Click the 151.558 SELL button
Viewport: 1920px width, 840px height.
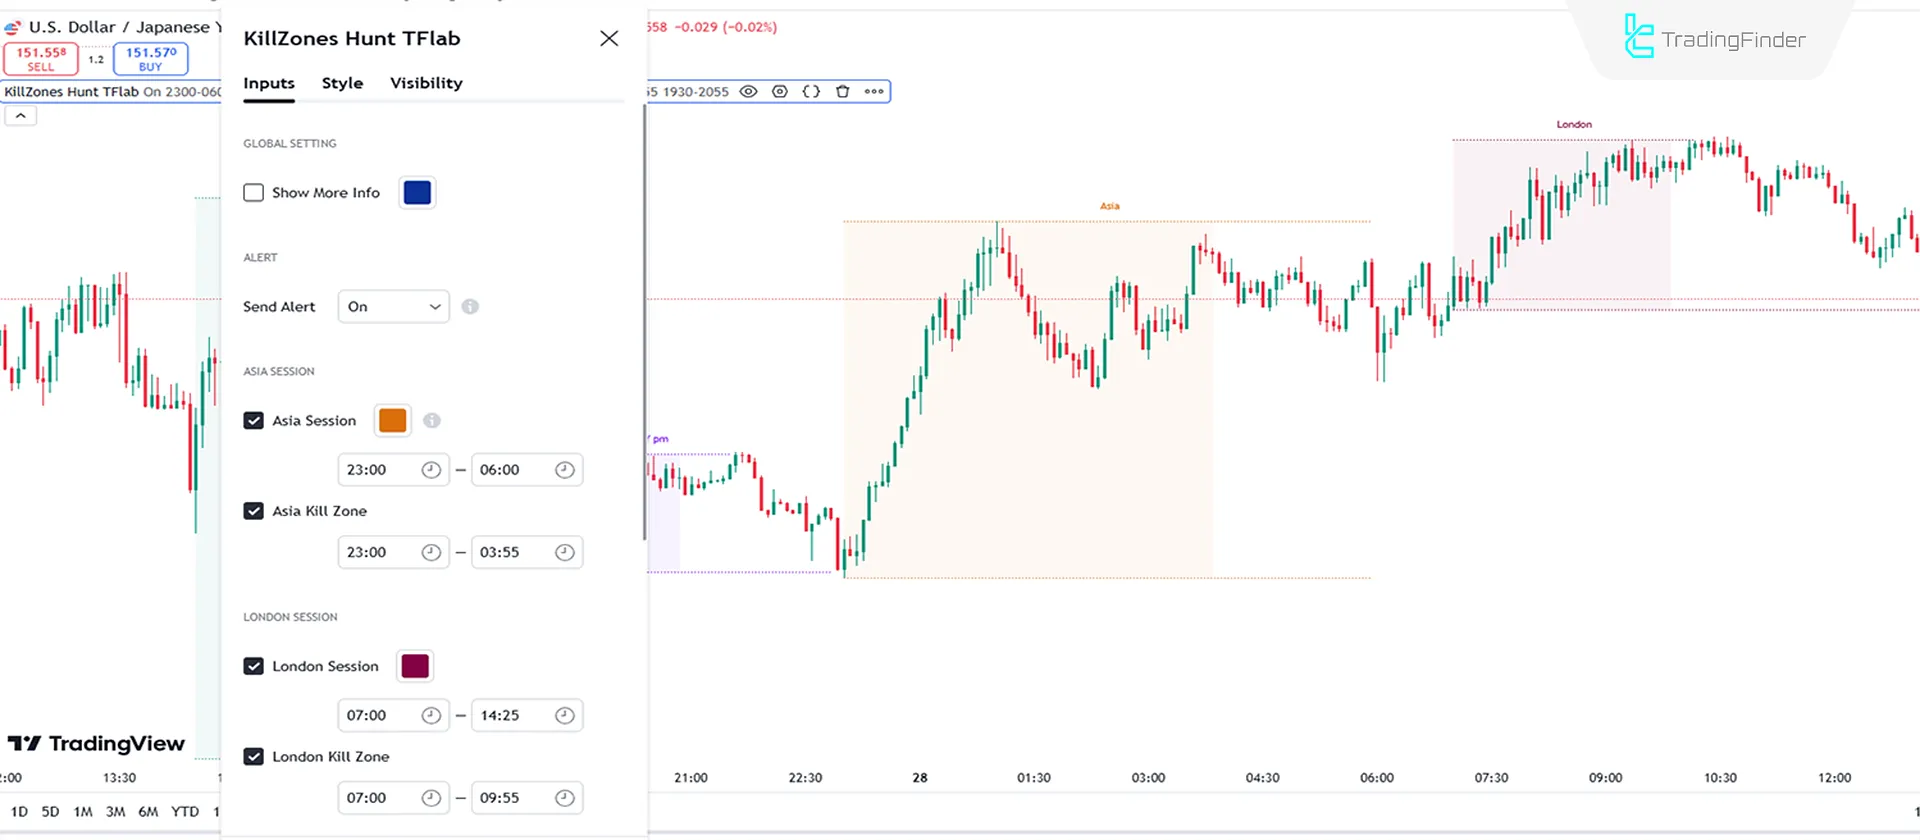click(41, 59)
